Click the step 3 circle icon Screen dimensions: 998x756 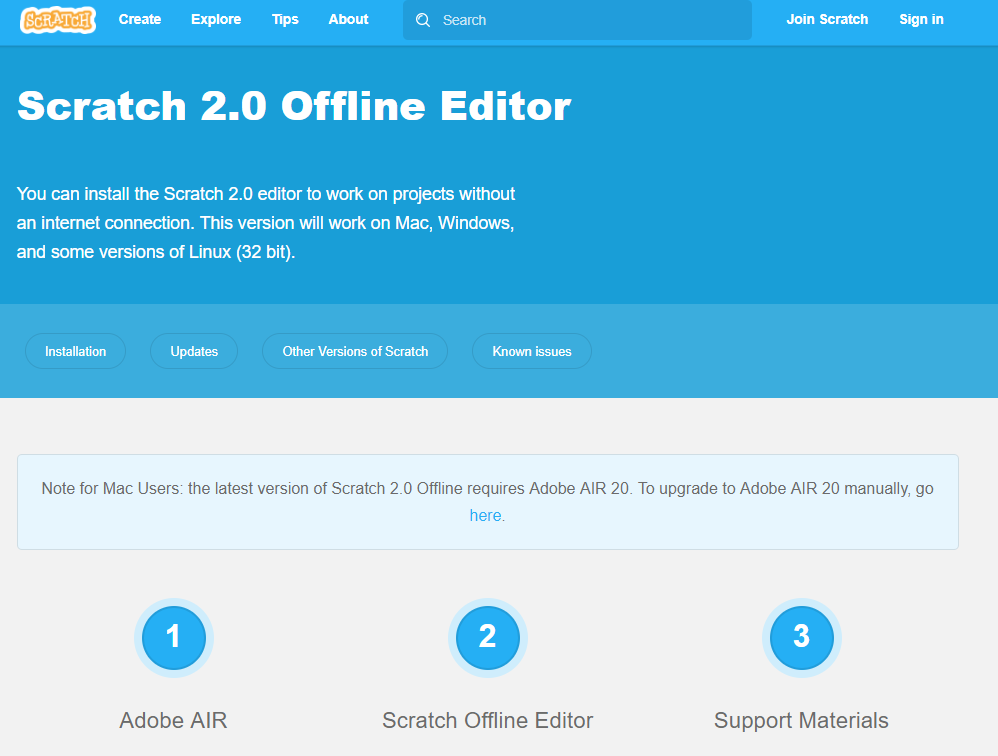pos(801,638)
